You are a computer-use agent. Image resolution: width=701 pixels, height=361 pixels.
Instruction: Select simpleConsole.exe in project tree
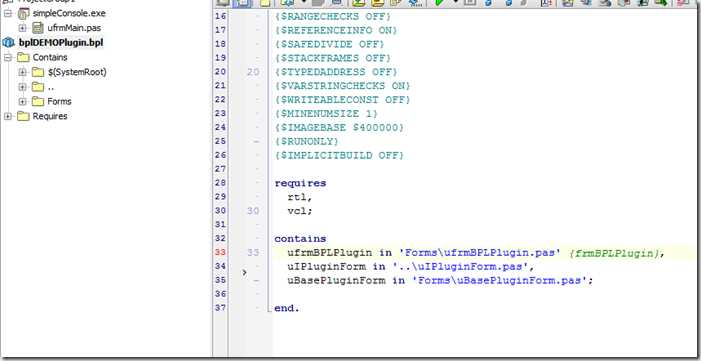pyautogui.click(x=69, y=13)
